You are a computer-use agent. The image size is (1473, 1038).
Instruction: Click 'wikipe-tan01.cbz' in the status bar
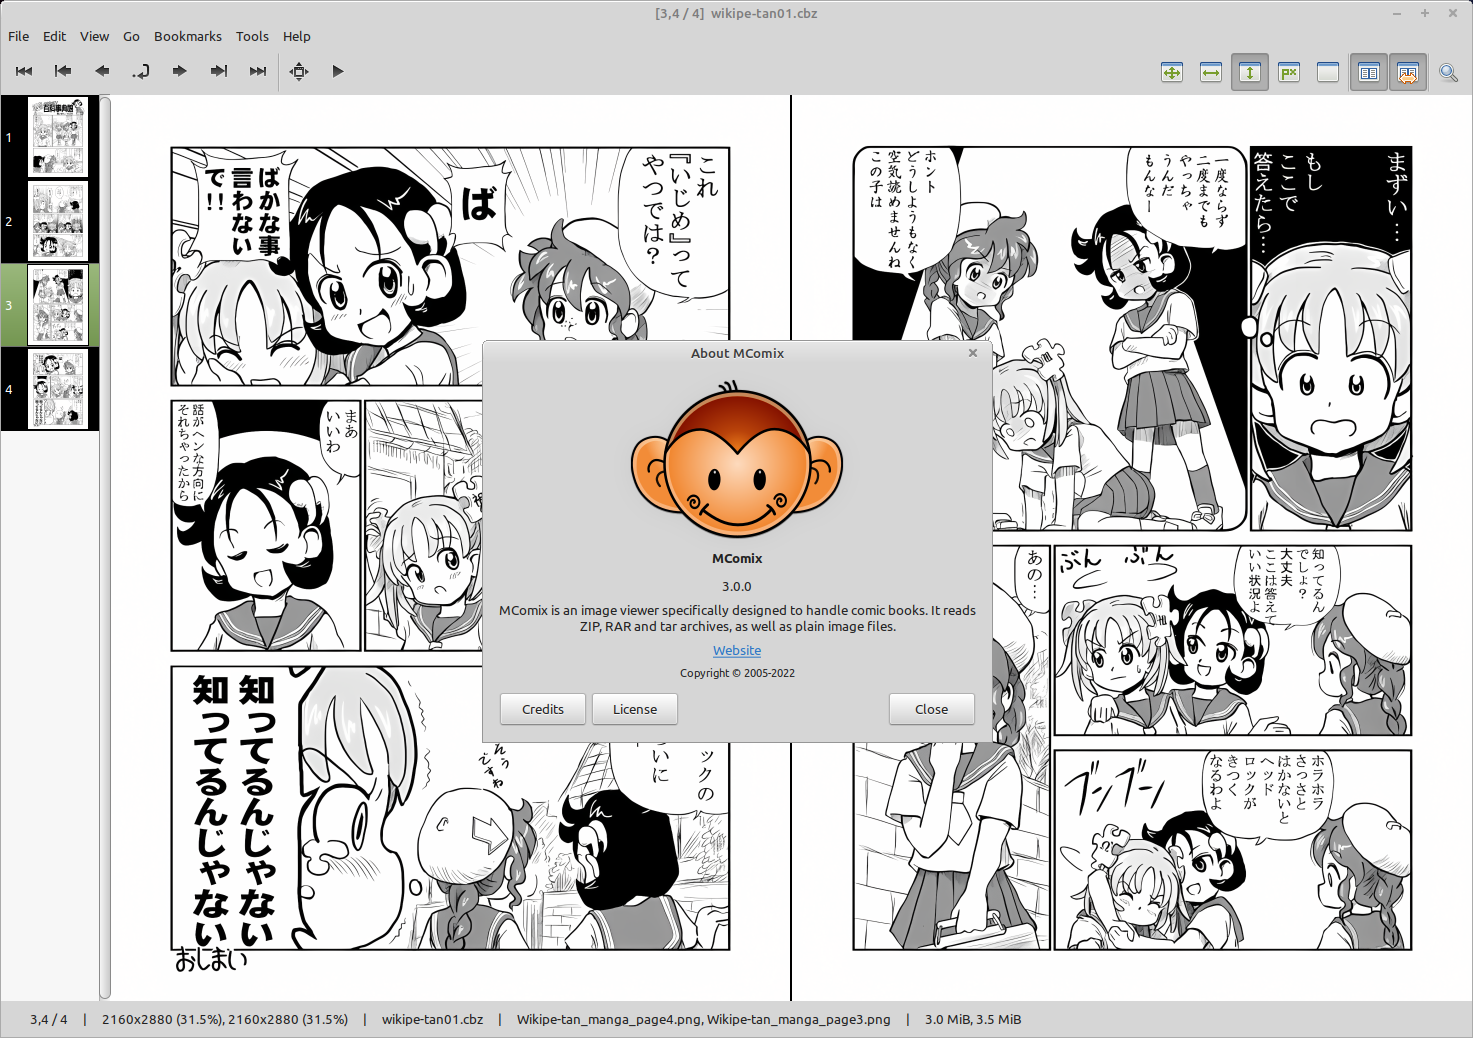[432, 1020]
